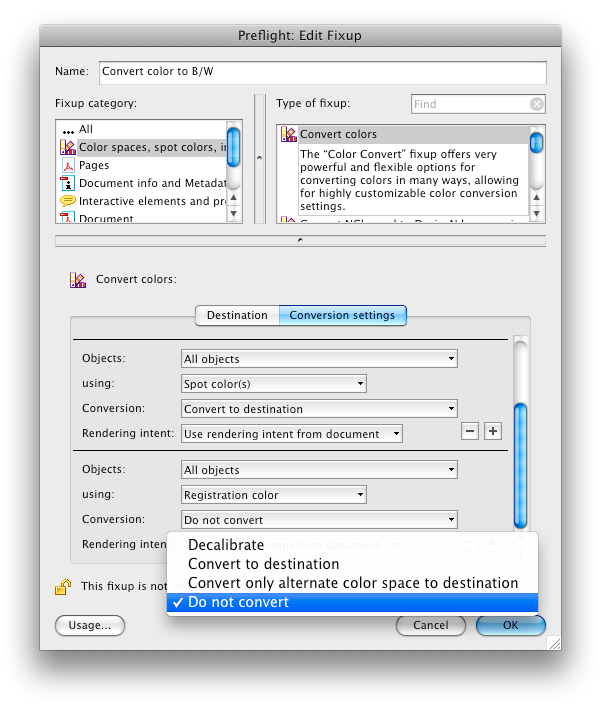Image resolution: width=601 pixels, height=705 pixels.
Task: Click the Color Convert fixup description text
Action: tap(409, 180)
